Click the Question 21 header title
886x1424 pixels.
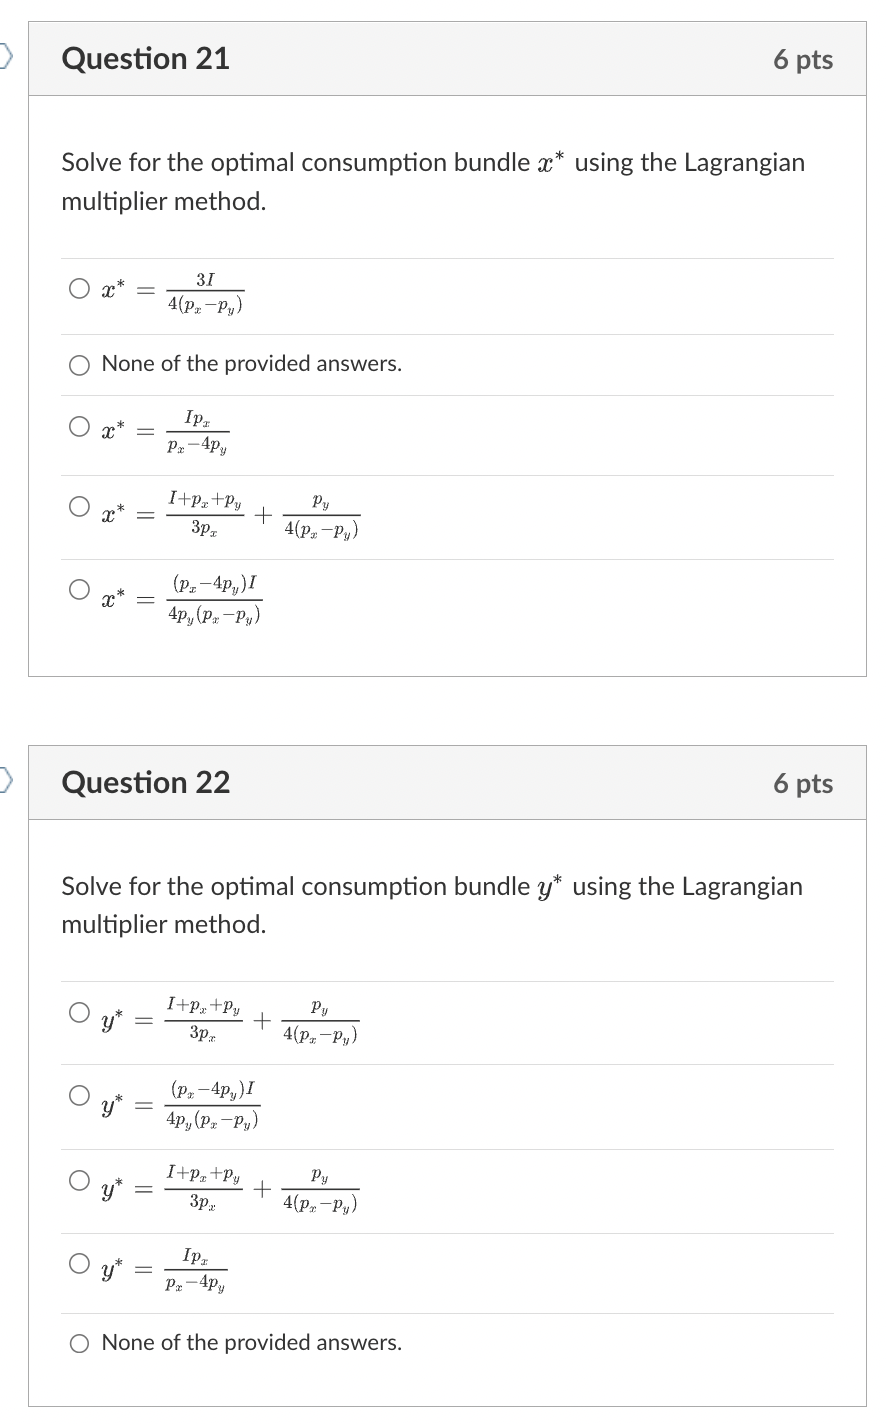click(x=145, y=59)
